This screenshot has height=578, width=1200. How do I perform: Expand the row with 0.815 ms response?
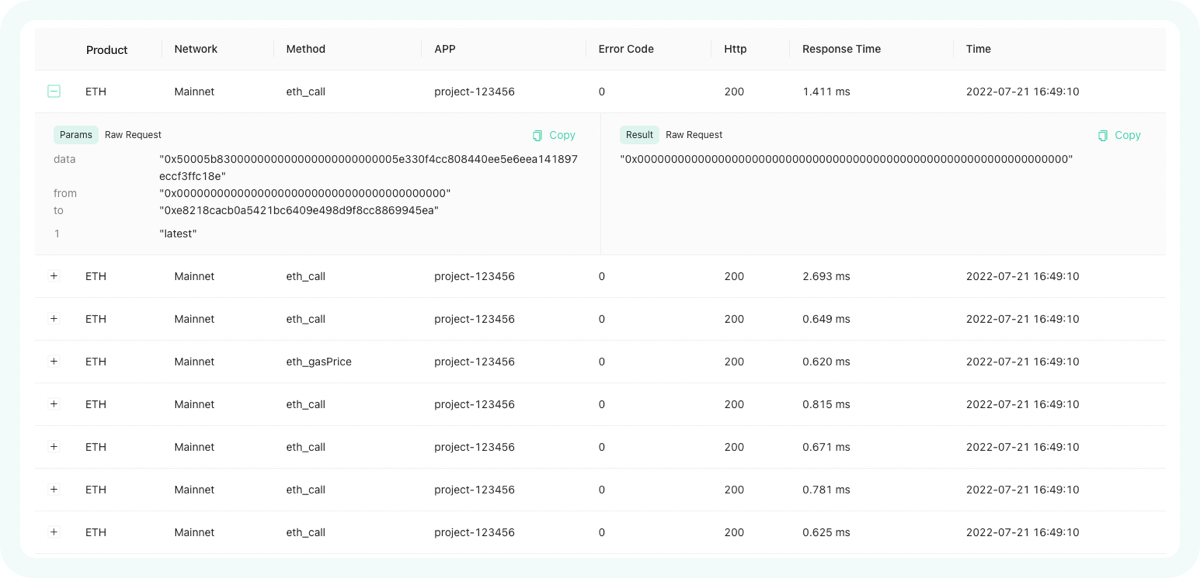[54, 404]
